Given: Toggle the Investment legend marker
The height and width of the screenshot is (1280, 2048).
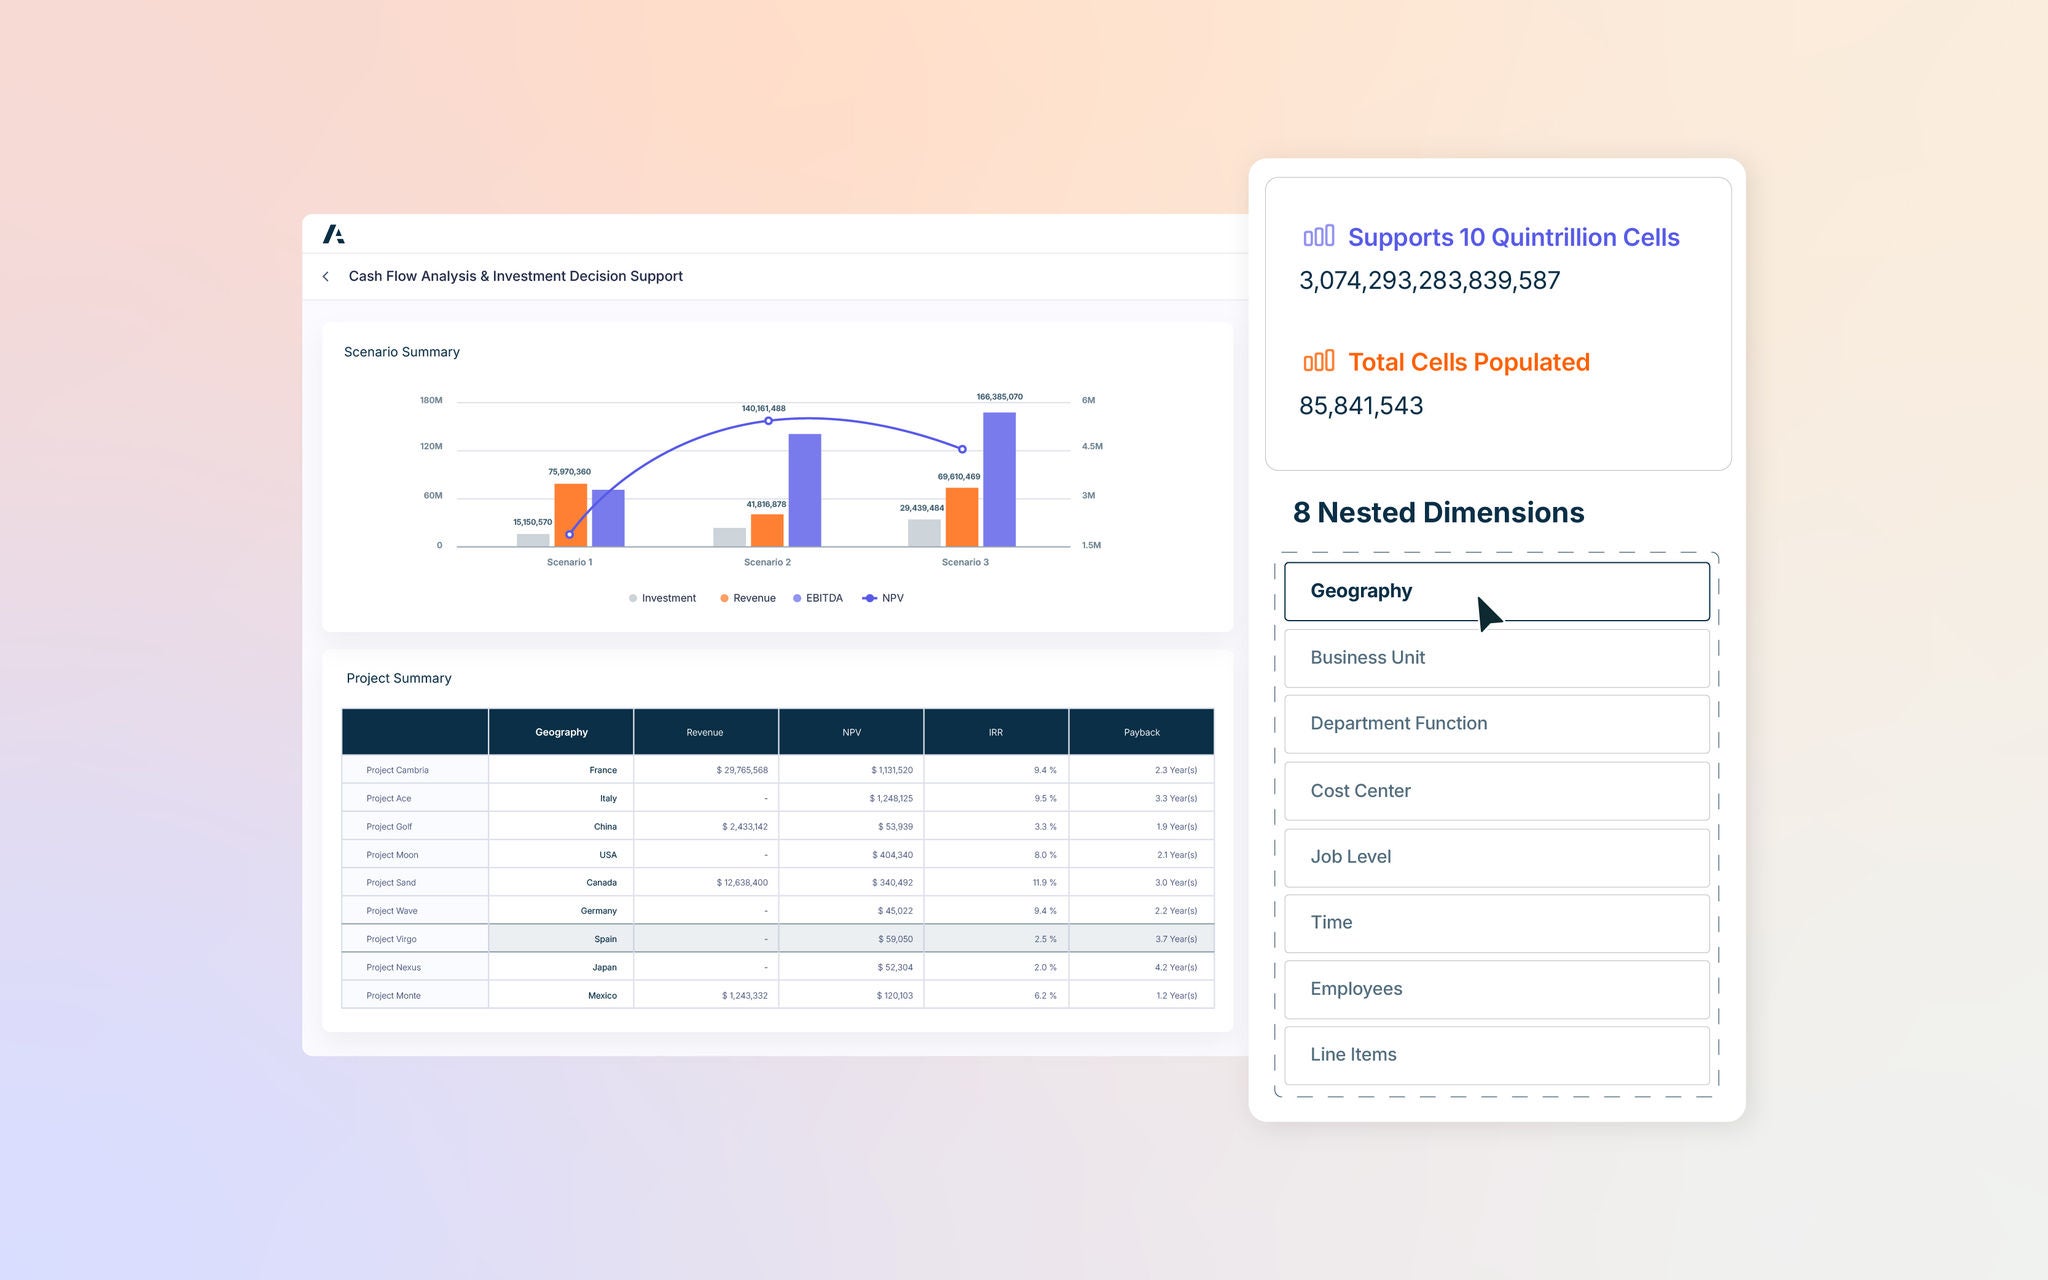Looking at the screenshot, I should coord(633,598).
